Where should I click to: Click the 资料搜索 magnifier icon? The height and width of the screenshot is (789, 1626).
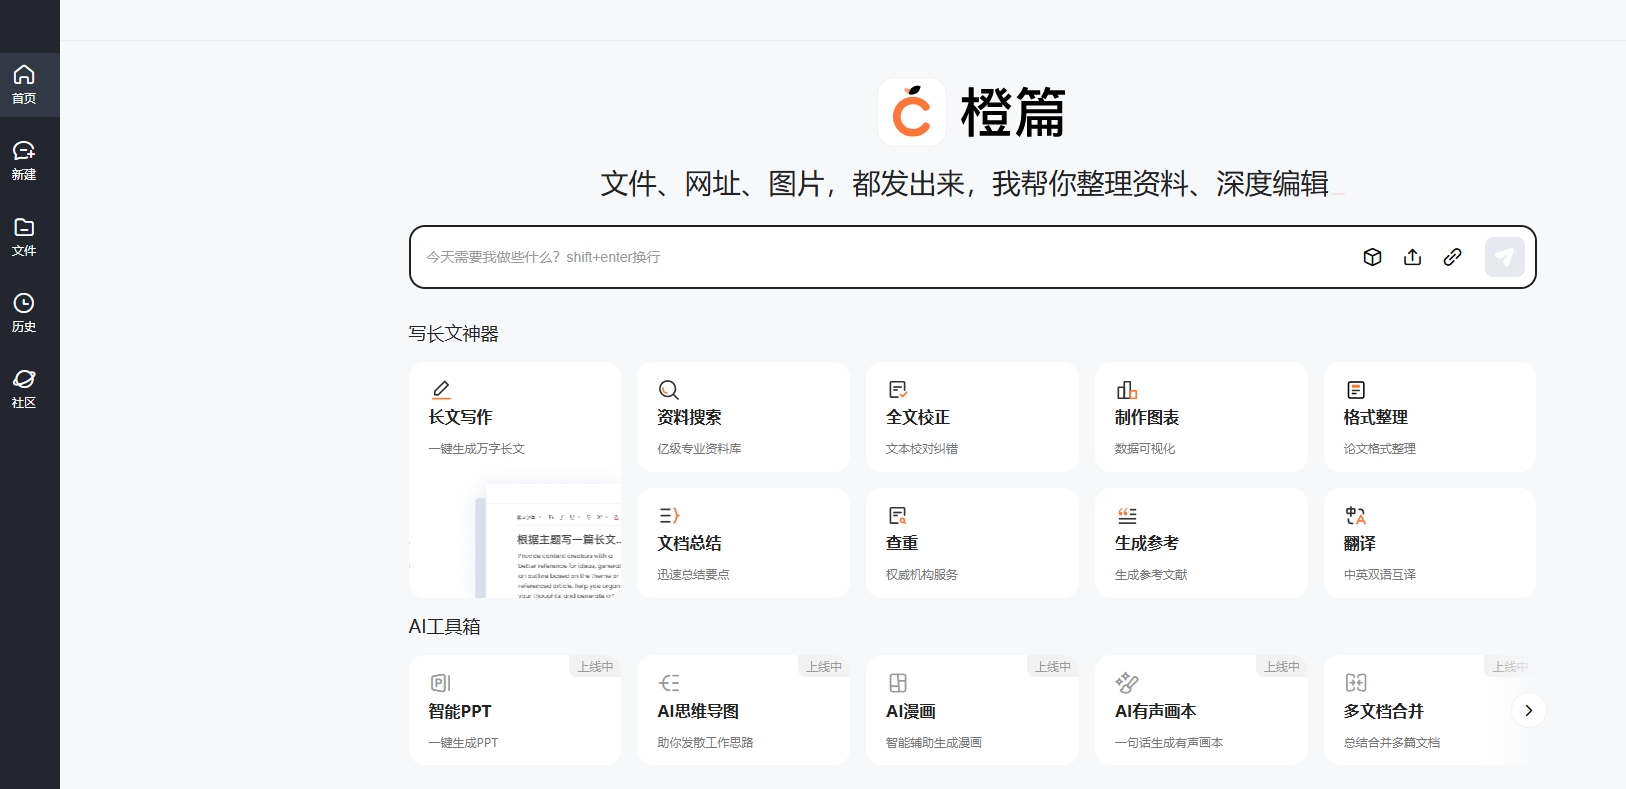[669, 390]
